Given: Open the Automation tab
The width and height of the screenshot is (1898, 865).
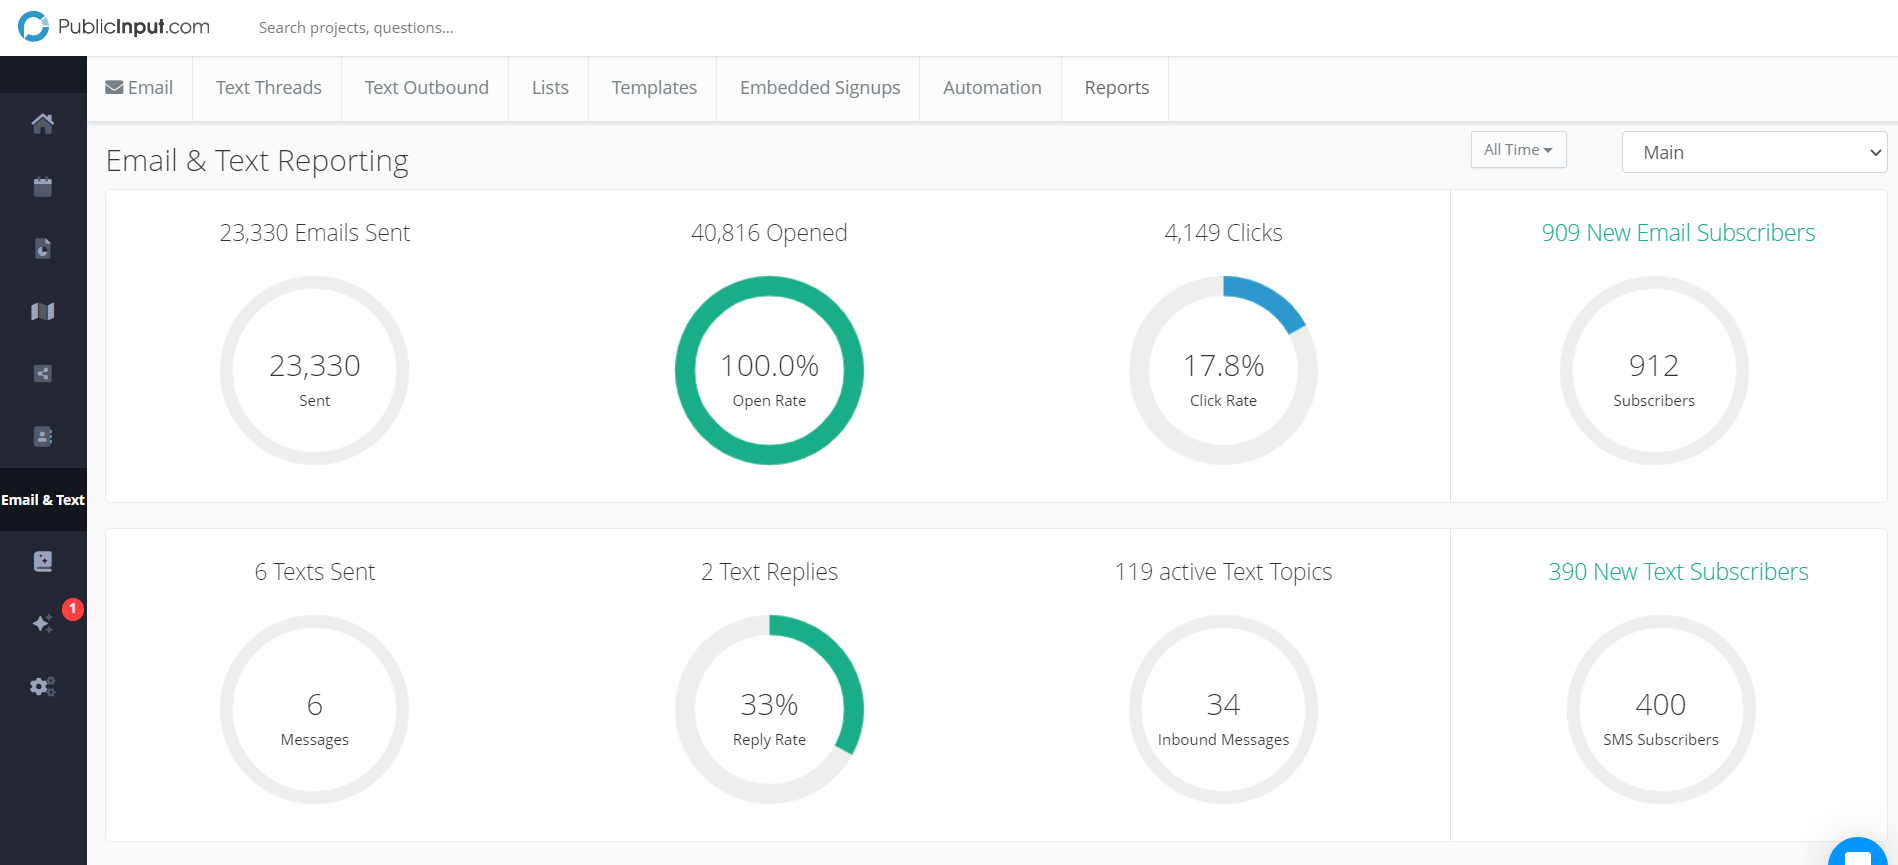Looking at the screenshot, I should [991, 88].
